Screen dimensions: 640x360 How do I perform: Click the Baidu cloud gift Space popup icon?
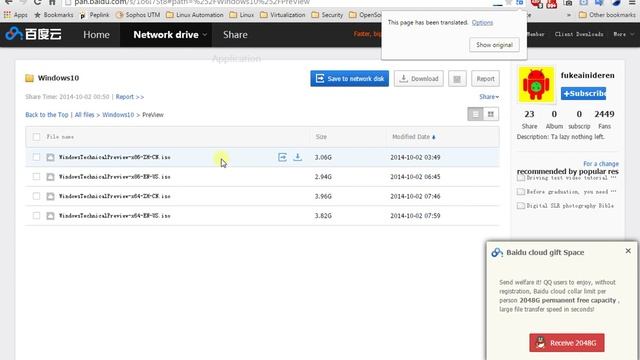click(497, 253)
